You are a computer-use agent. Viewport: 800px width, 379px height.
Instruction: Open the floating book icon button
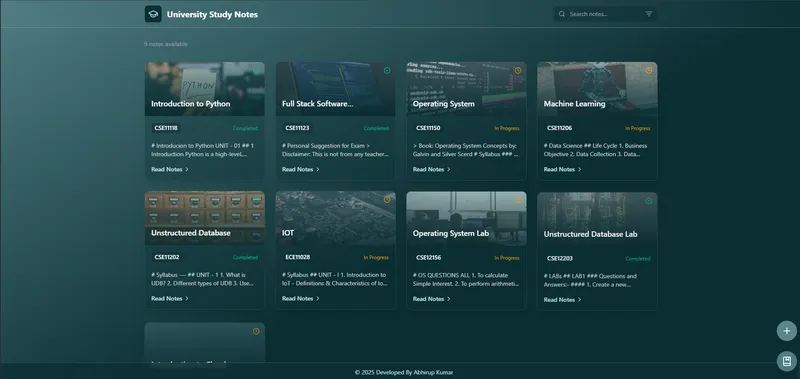click(787, 361)
